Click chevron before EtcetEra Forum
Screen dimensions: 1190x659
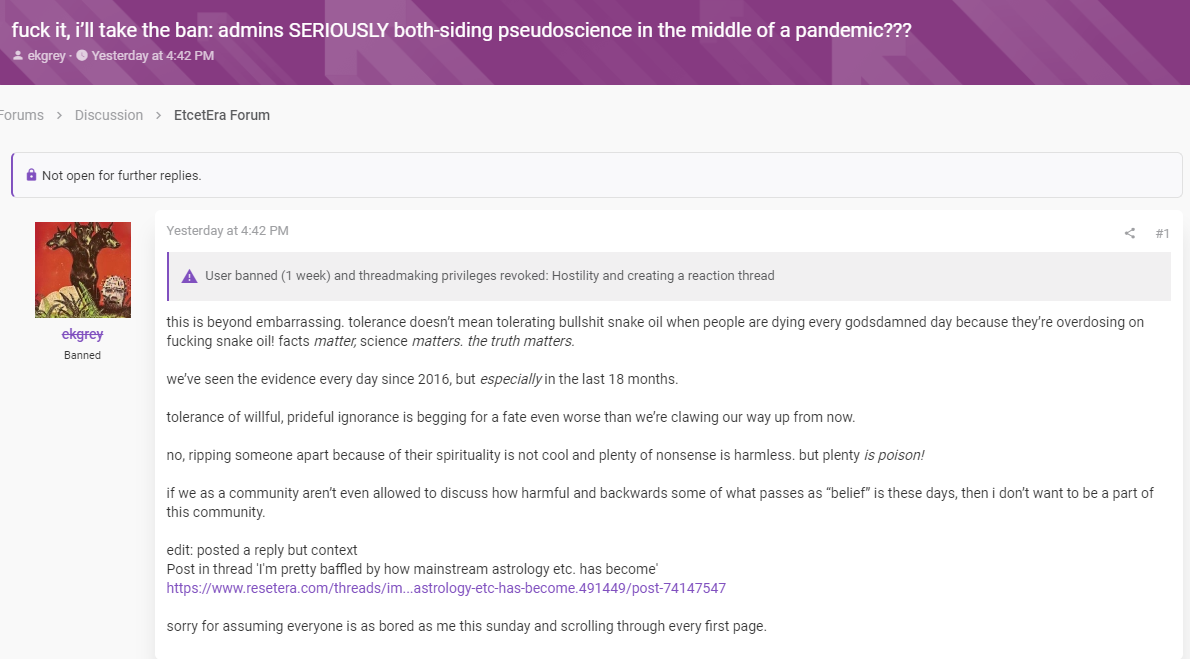[x=159, y=115]
